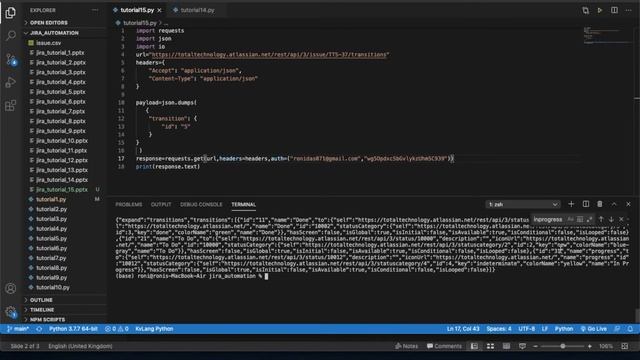The image size is (640, 360).
Task: Maximize the panel with chevron up
Action: pyautogui.click(x=614, y=204)
